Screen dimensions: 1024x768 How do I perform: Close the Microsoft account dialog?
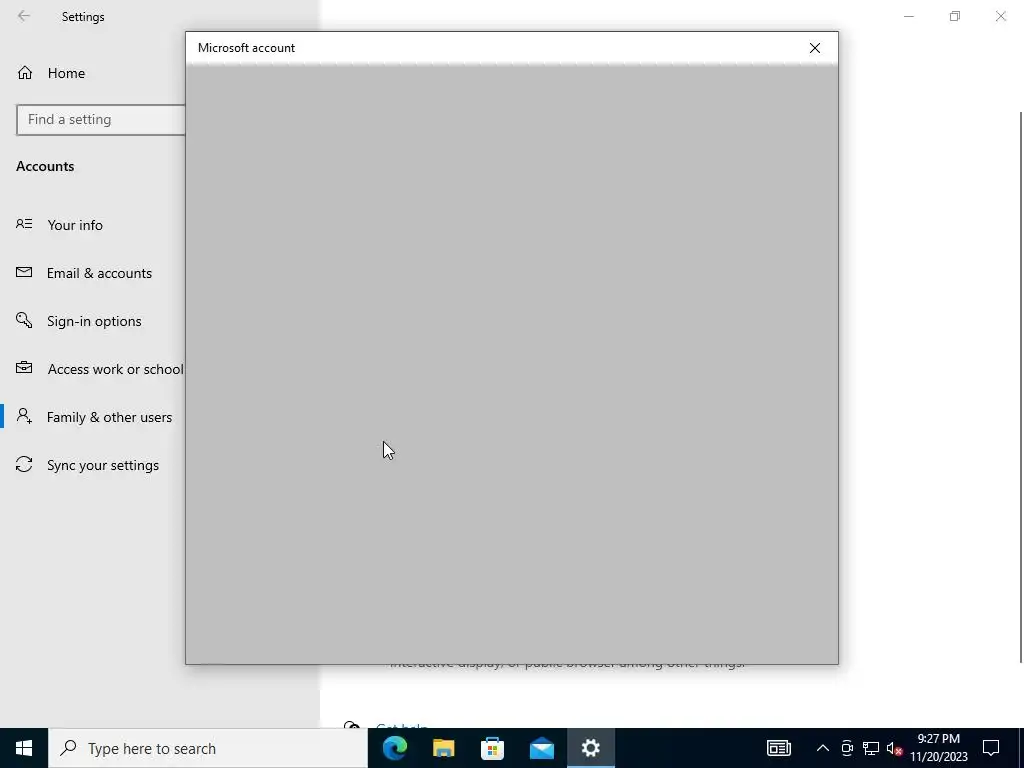click(x=814, y=48)
